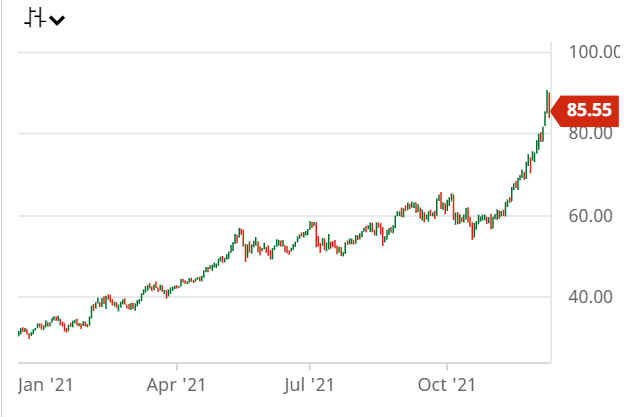Click the mid-May candlestick peak near 57
Image resolution: width=626 pixels, height=417 pixels.
coord(240,234)
